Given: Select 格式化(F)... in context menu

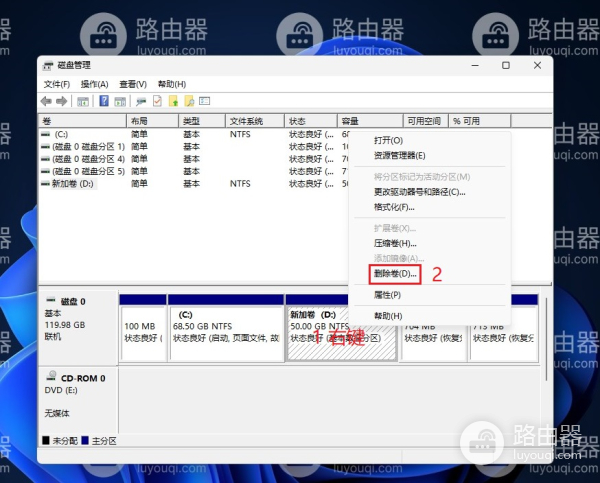Looking at the screenshot, I should pyautogui.click(x=430, y=207).
